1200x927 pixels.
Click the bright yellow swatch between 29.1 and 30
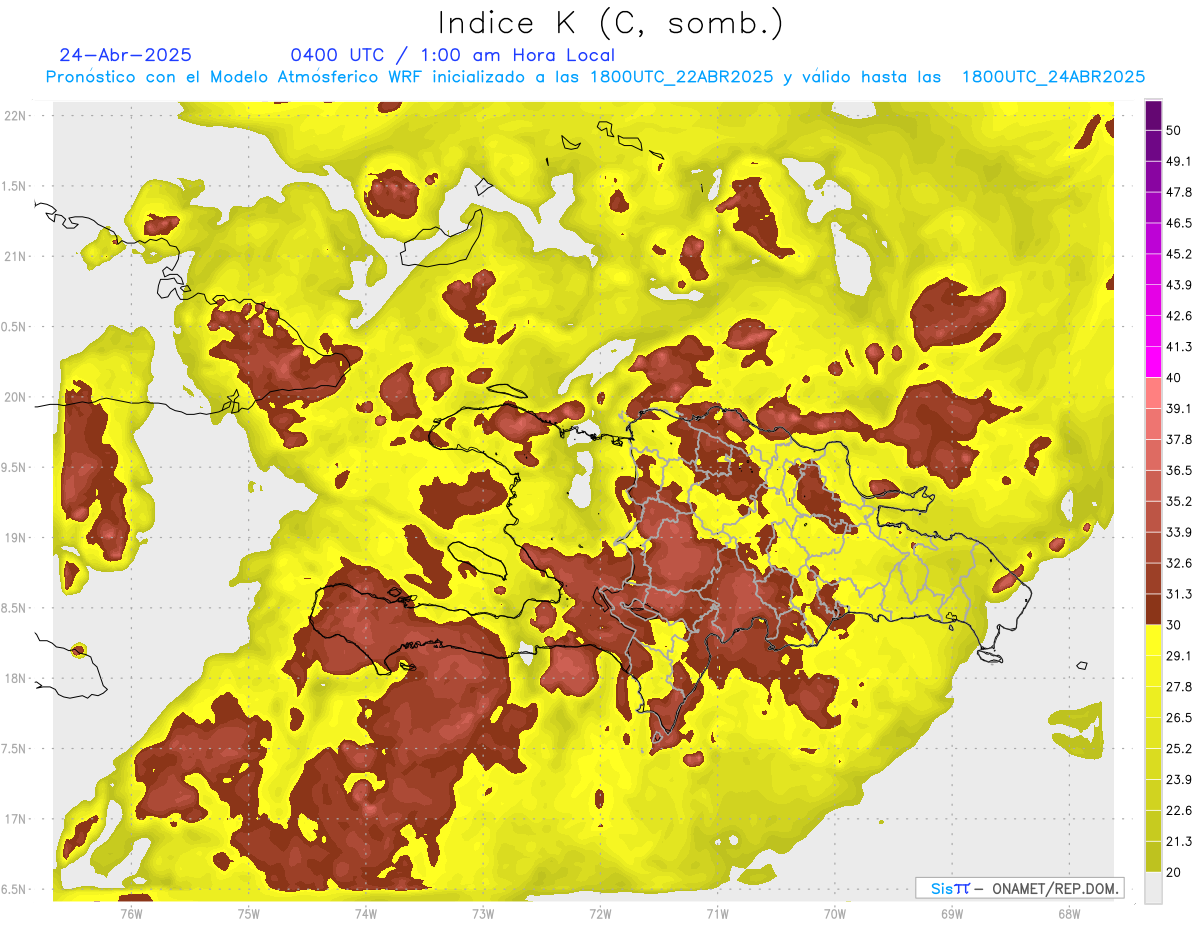click(x=1153, y=640)
